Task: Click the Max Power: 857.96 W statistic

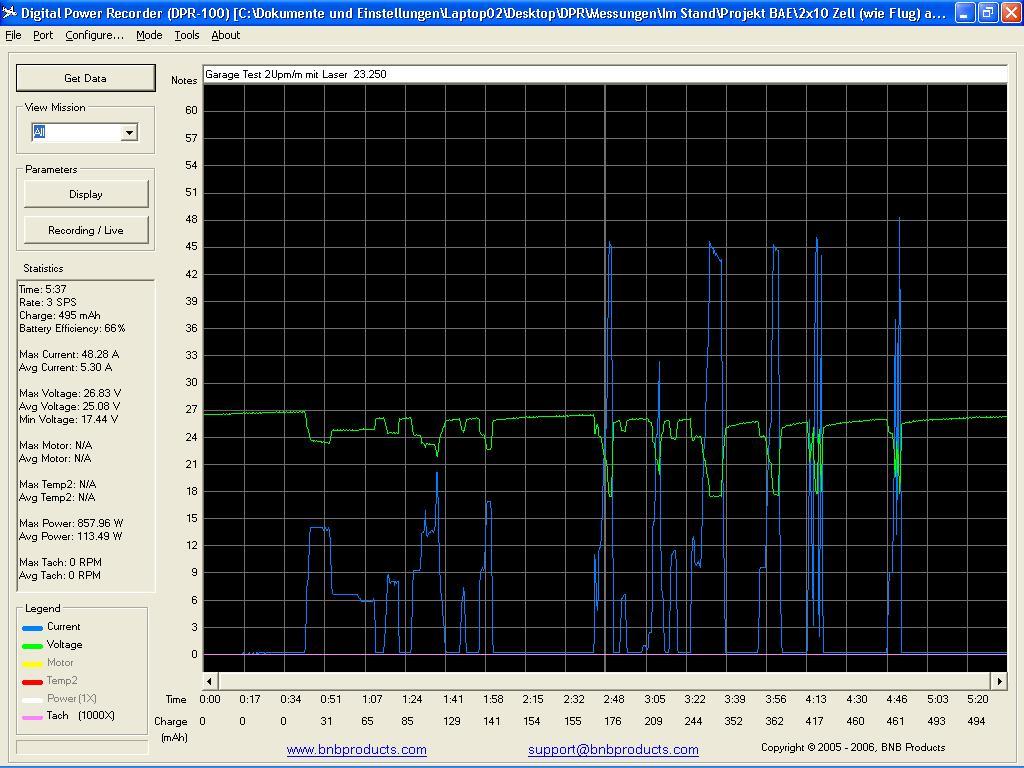Action: point(71,523)
